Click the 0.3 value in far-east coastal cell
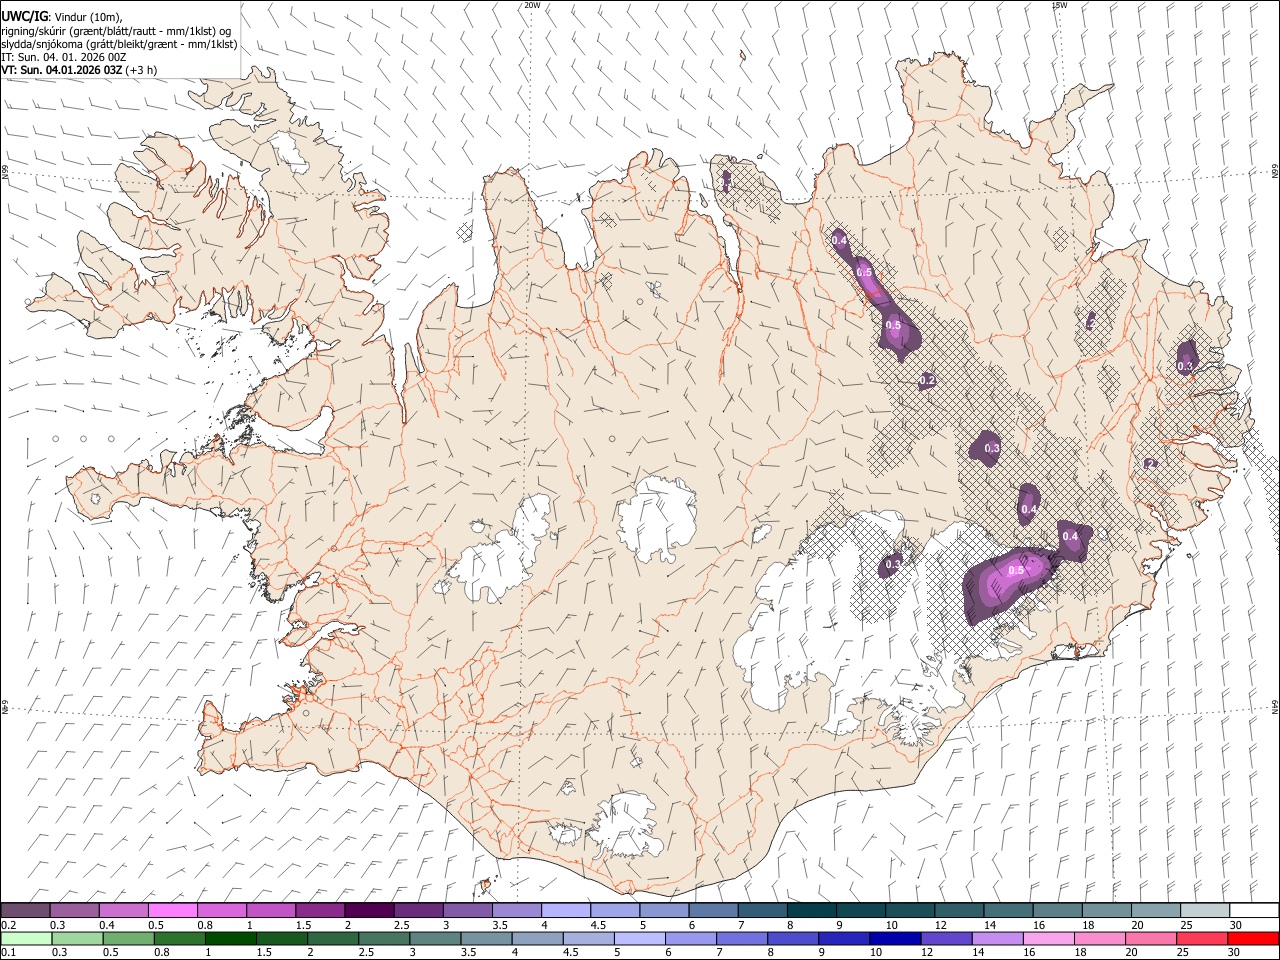This screenshot has width=1280, height=960. pos(1186,367)
